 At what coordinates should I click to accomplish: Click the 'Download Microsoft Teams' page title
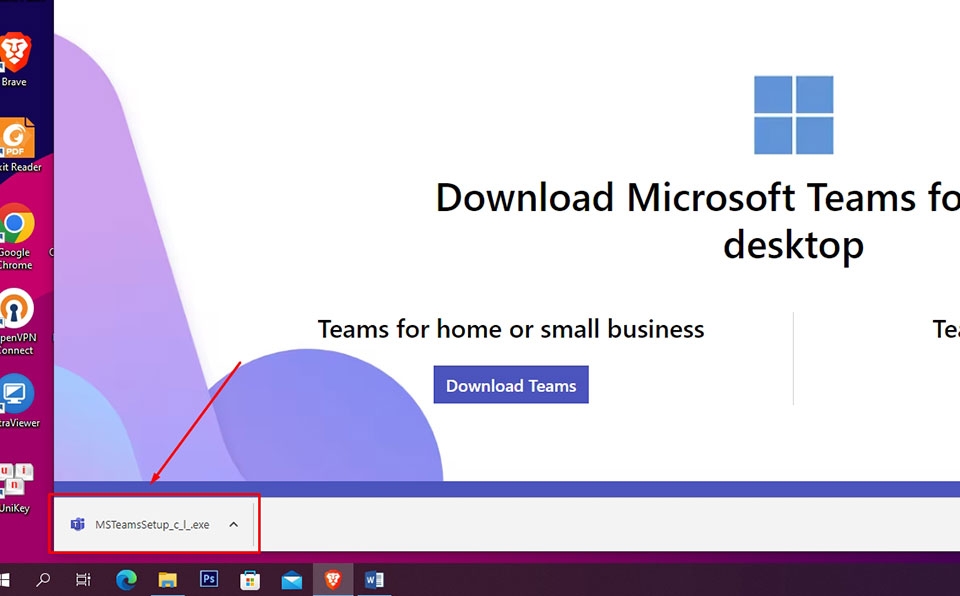pyautogui.click(x=698, y=221)
